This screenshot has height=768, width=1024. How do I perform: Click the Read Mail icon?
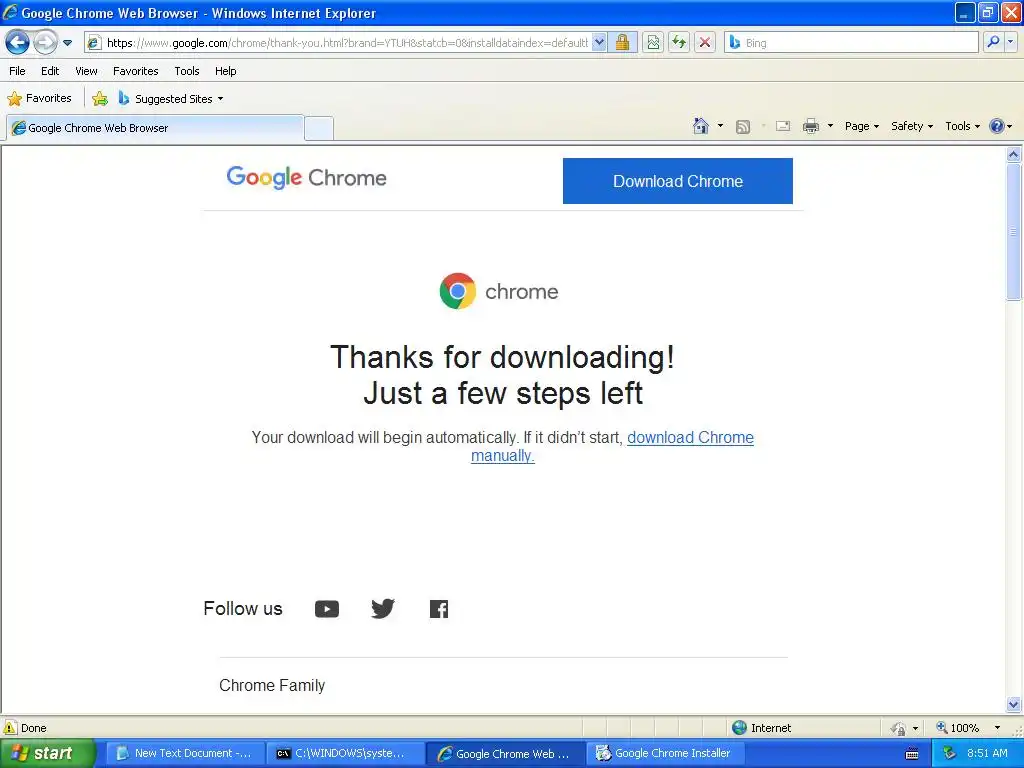tap(783, 127)
